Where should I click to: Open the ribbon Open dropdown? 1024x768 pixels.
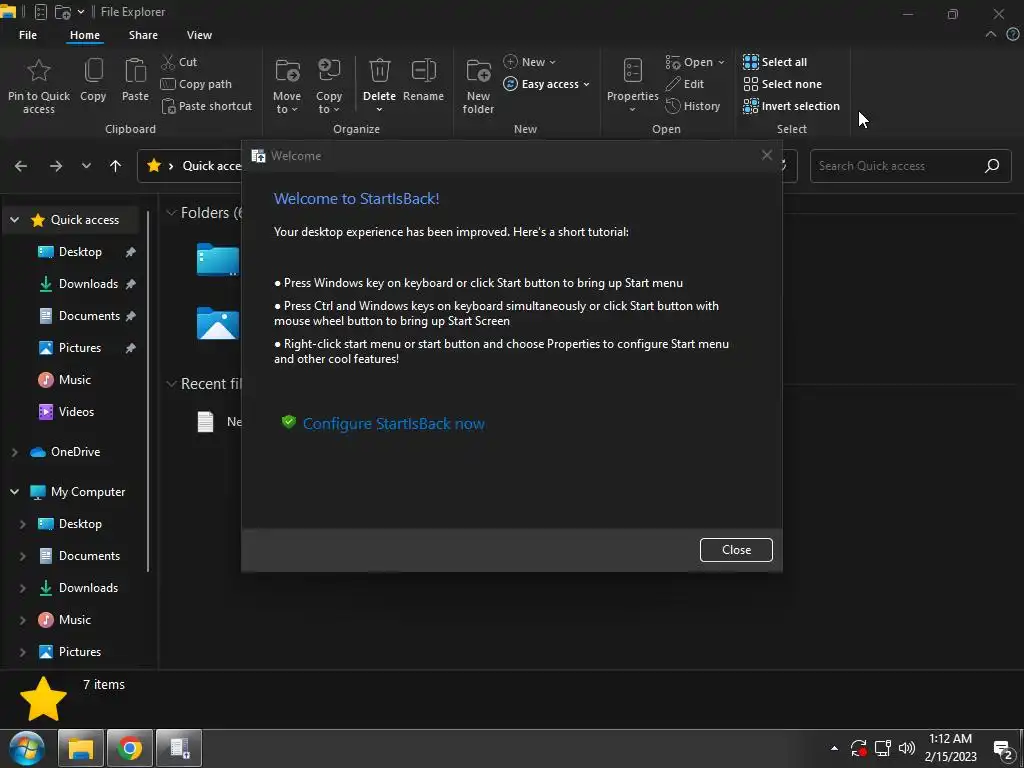pyautogui.click(x=695, y=62)
